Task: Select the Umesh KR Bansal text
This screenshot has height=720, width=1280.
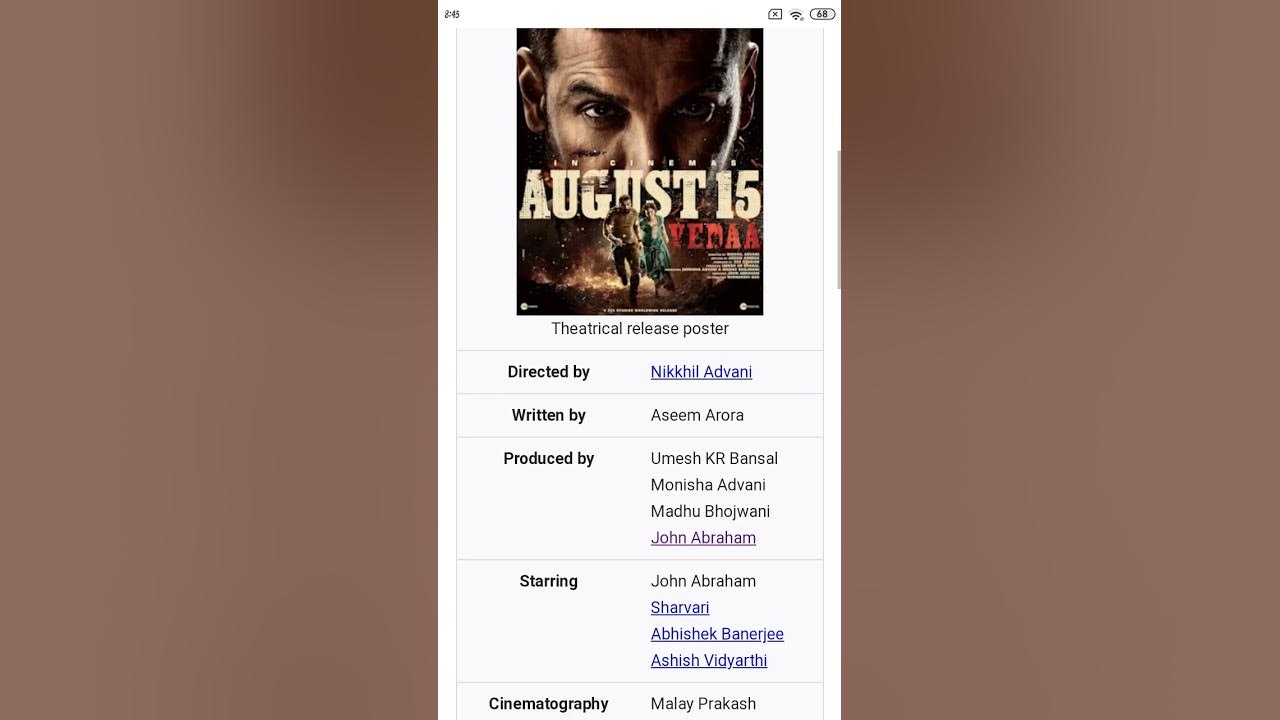Action: [714, 459]
